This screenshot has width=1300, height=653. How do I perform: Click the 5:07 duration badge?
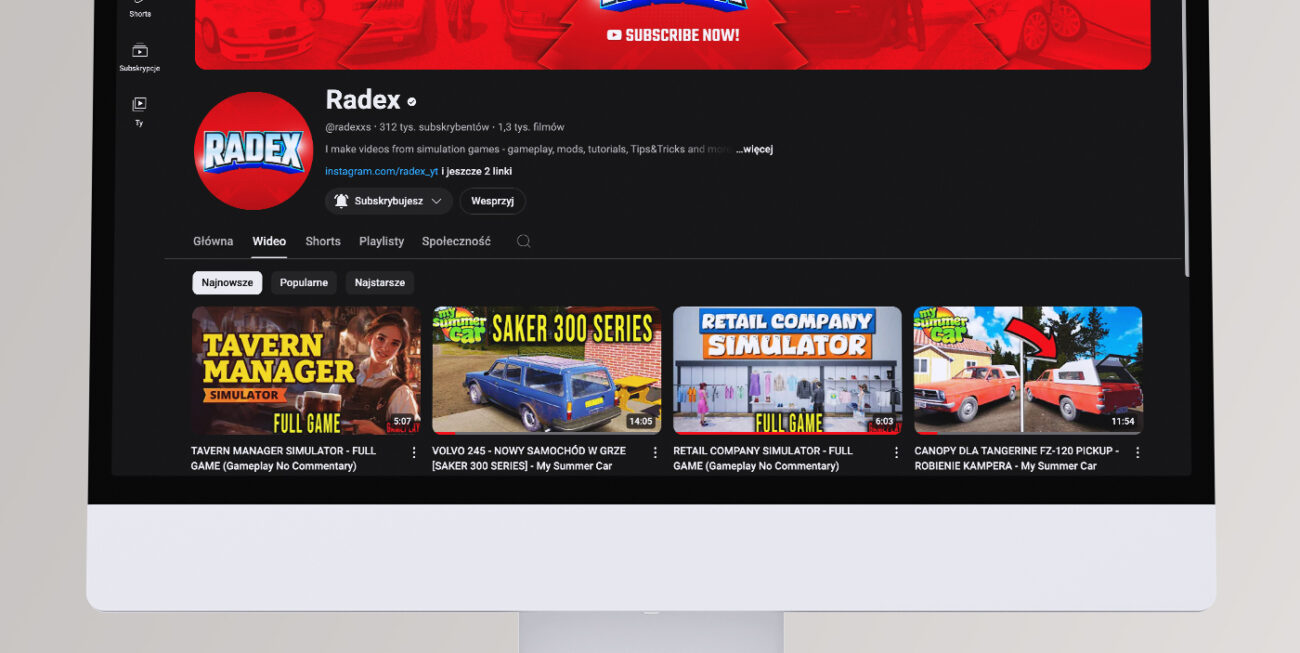coord(402,421)
